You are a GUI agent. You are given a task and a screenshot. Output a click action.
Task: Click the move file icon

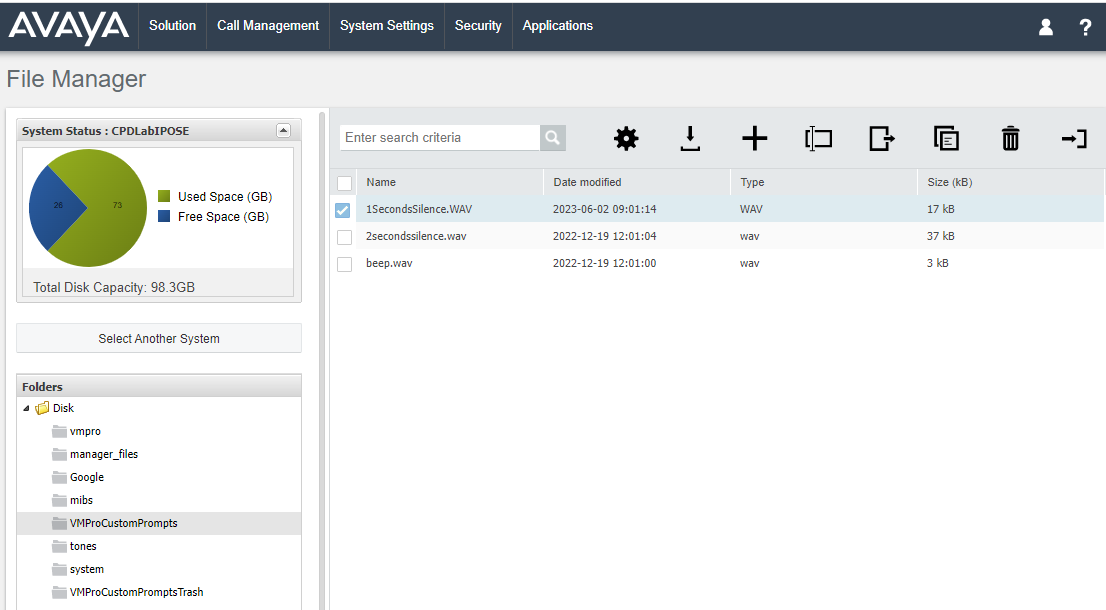pyautogui.click(x=882, y=138)
